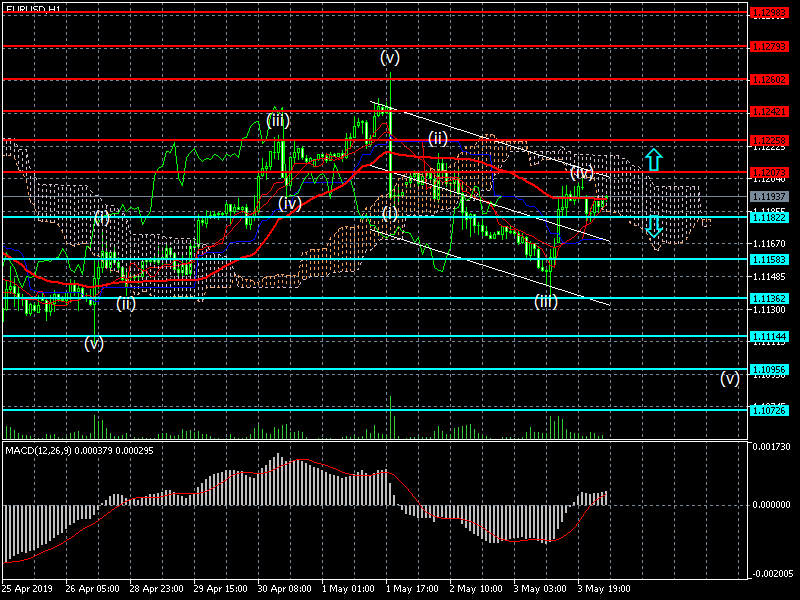Click the 3 May 19:00 time label
This screenshot has height=600, width=800.
click(x=604, y=589)
